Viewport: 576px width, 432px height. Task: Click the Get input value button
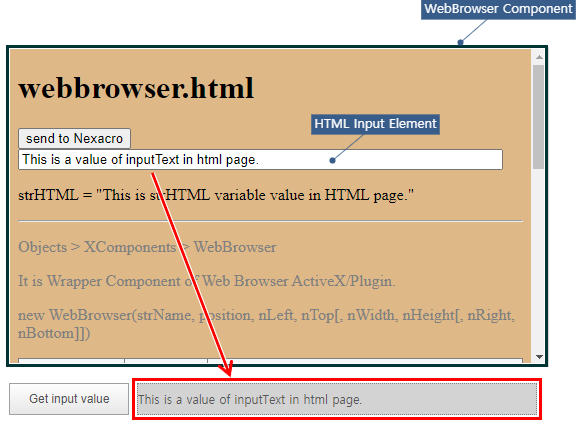click(69, 399)
